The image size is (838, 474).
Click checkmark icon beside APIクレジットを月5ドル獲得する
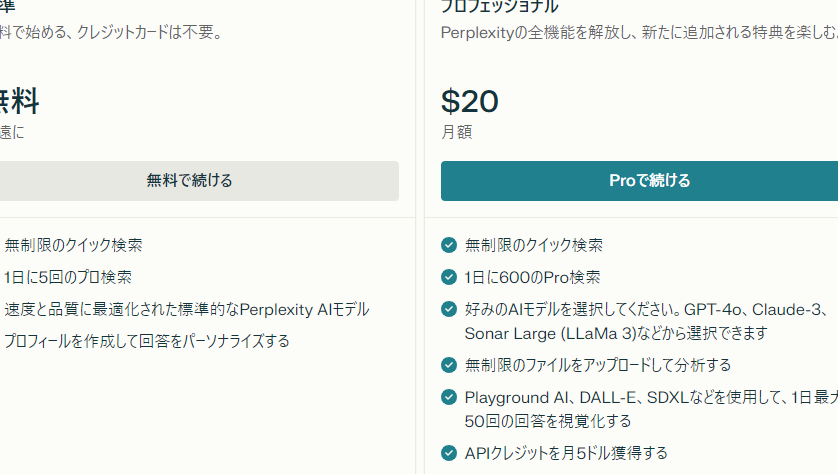(x=449, y=453)
